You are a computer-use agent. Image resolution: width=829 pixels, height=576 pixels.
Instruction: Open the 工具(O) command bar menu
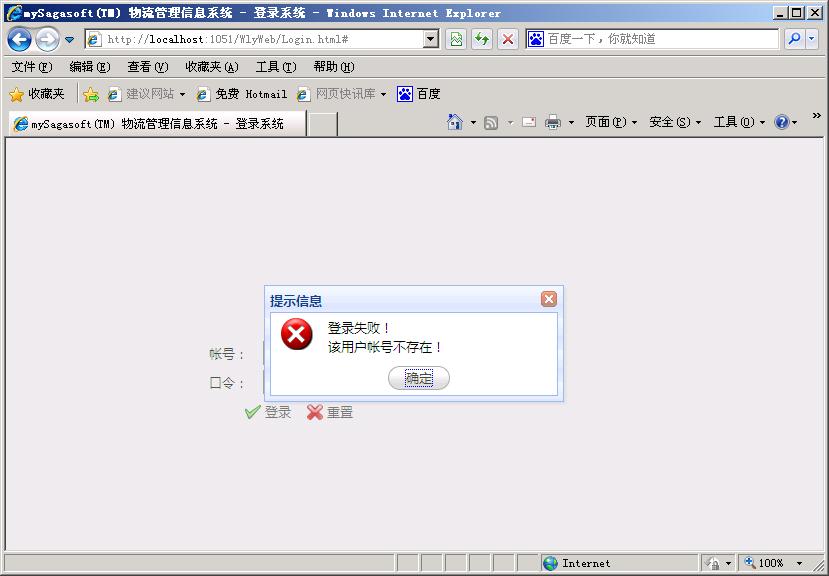pos(739,122)
